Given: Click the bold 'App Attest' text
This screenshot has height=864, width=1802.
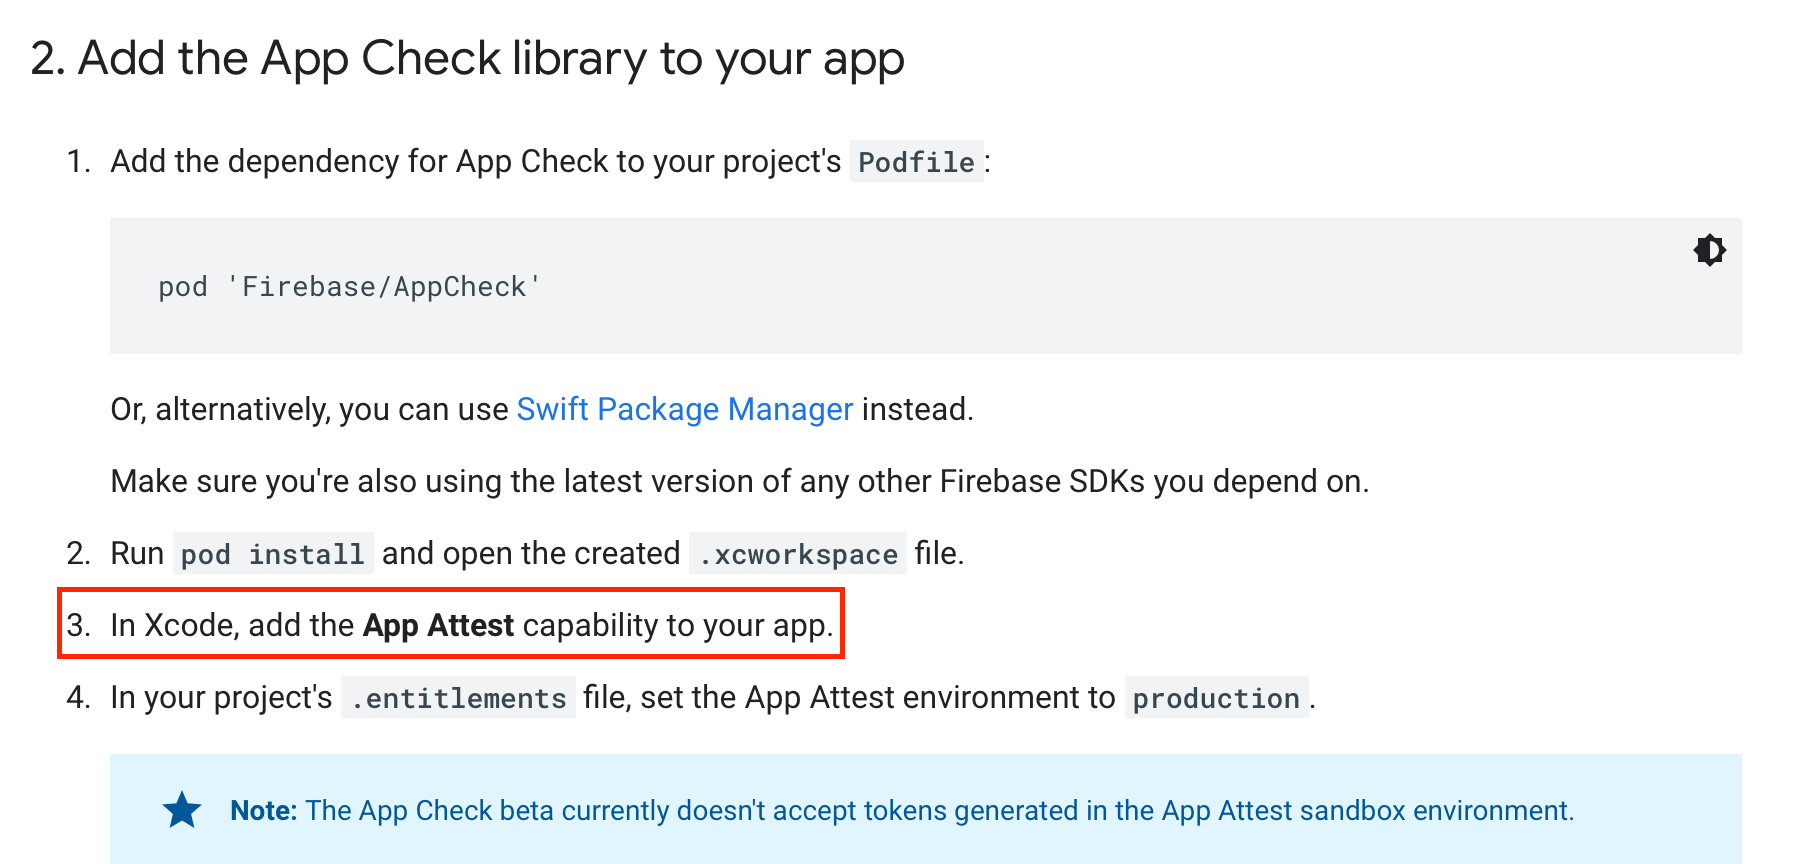Looking at the screenshot, I should 438,626.
